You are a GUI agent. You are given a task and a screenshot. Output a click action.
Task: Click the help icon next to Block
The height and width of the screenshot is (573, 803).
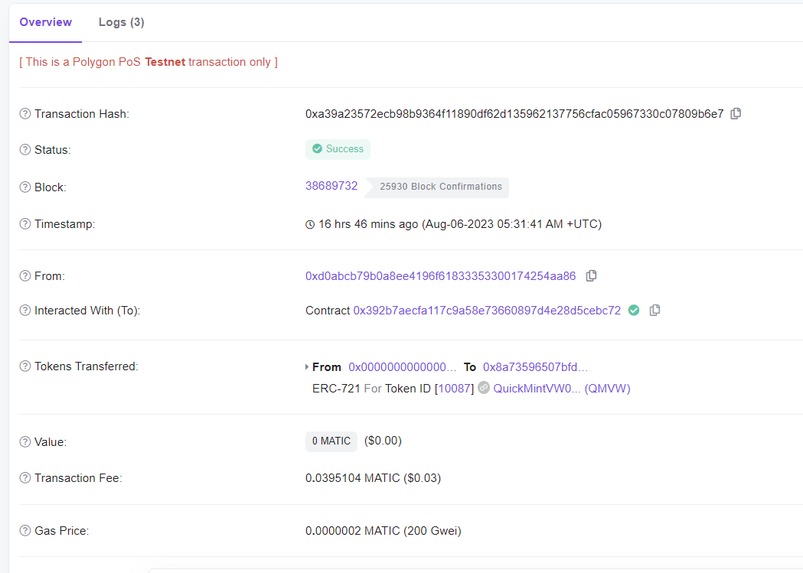(x=25, y=187)
